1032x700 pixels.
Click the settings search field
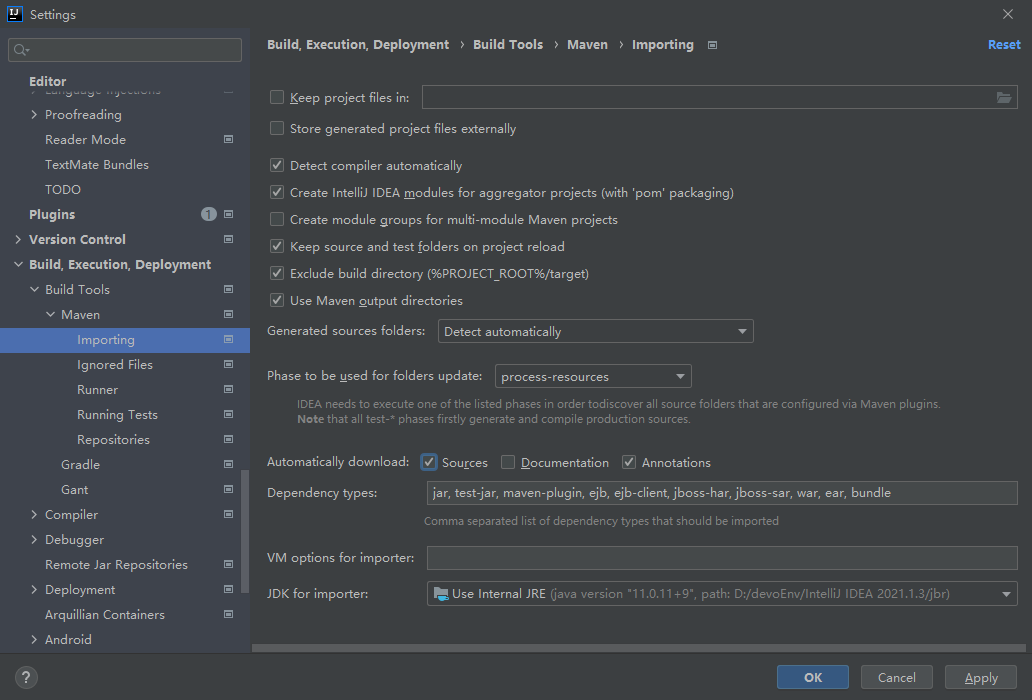pyautogui.click(x=125, y=50)
